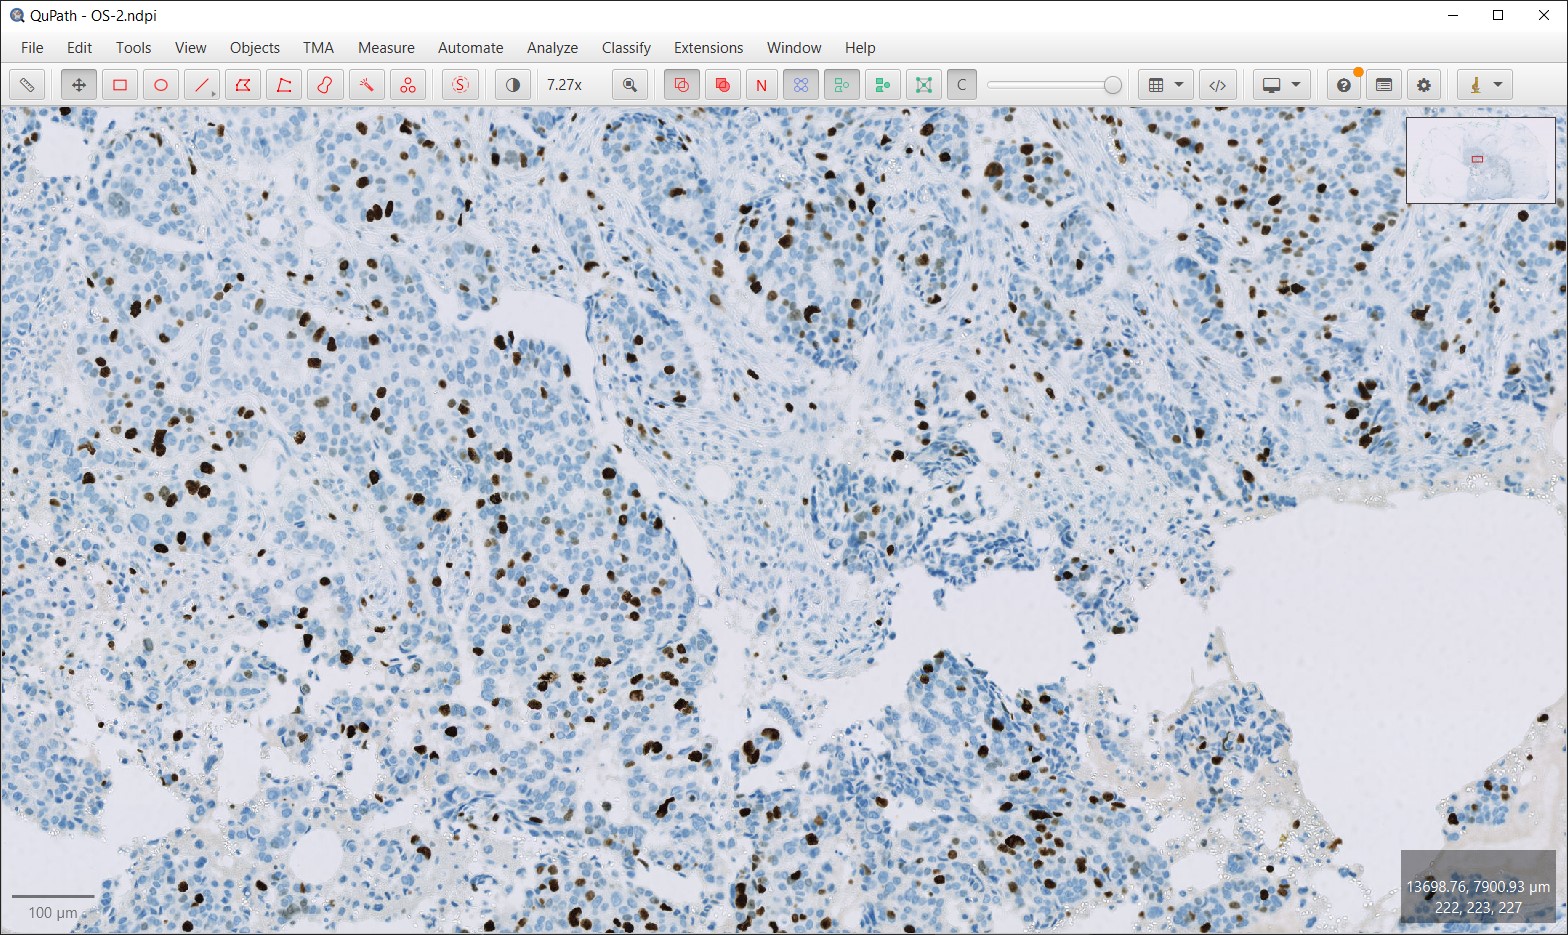Close the QuPath window
The image size is (1568, 935).
[x=1544, y=16]
